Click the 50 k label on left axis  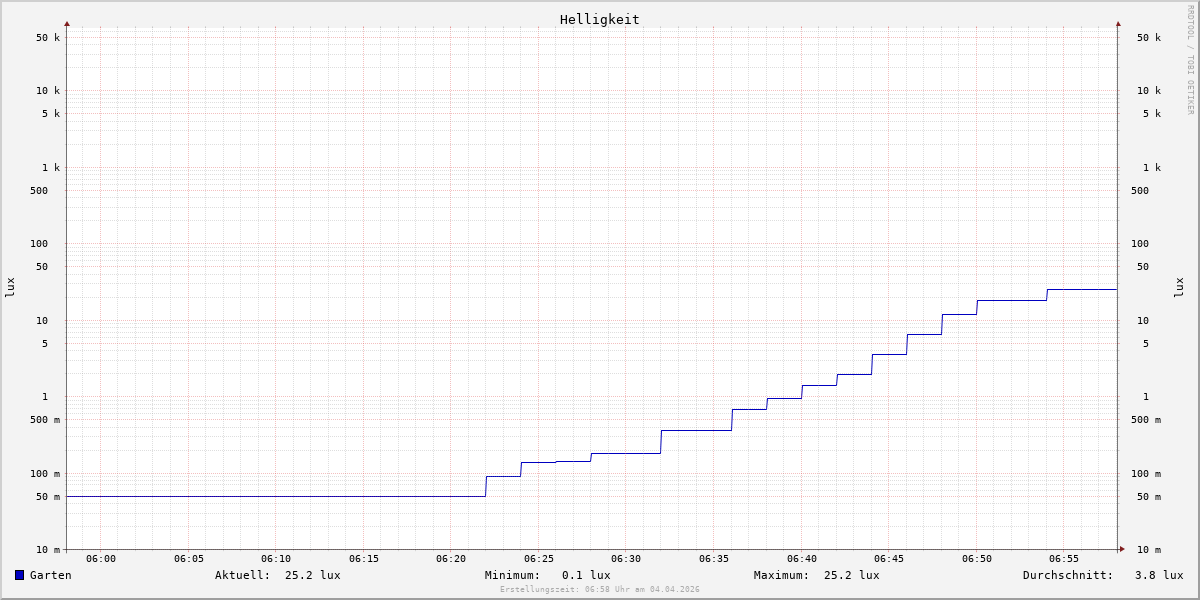point(48,38)
